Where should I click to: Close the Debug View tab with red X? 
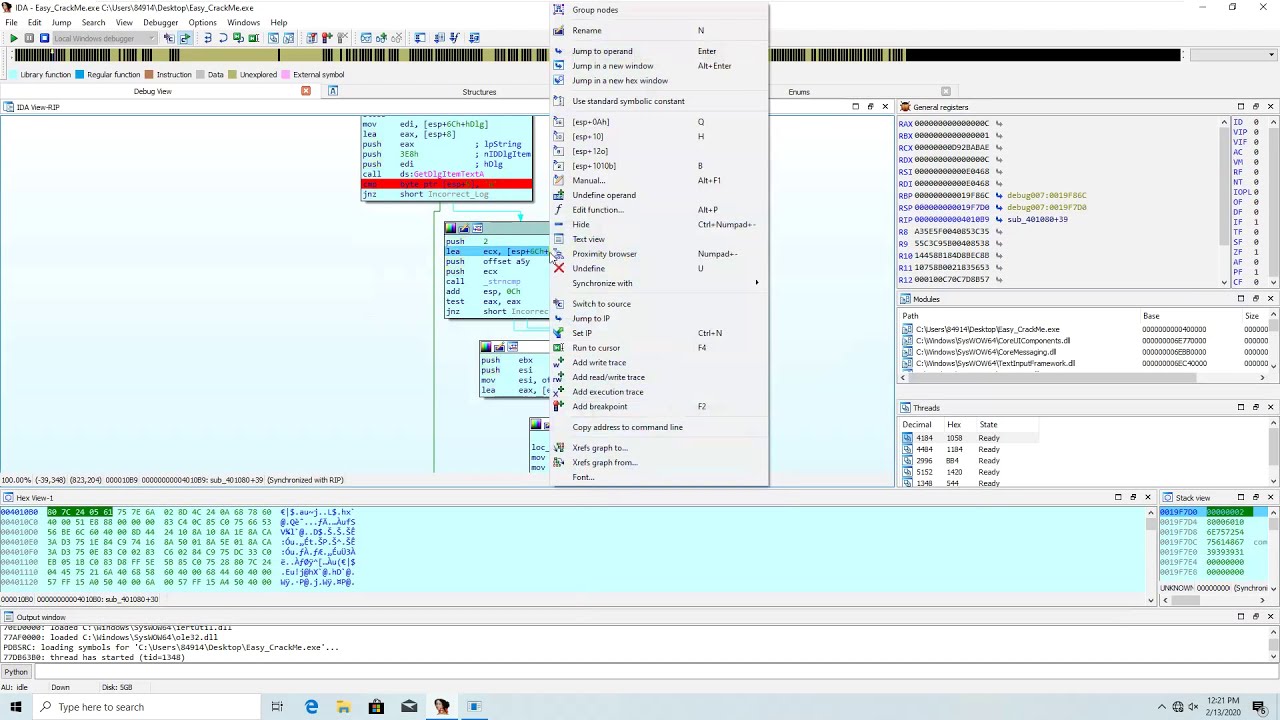306,91
